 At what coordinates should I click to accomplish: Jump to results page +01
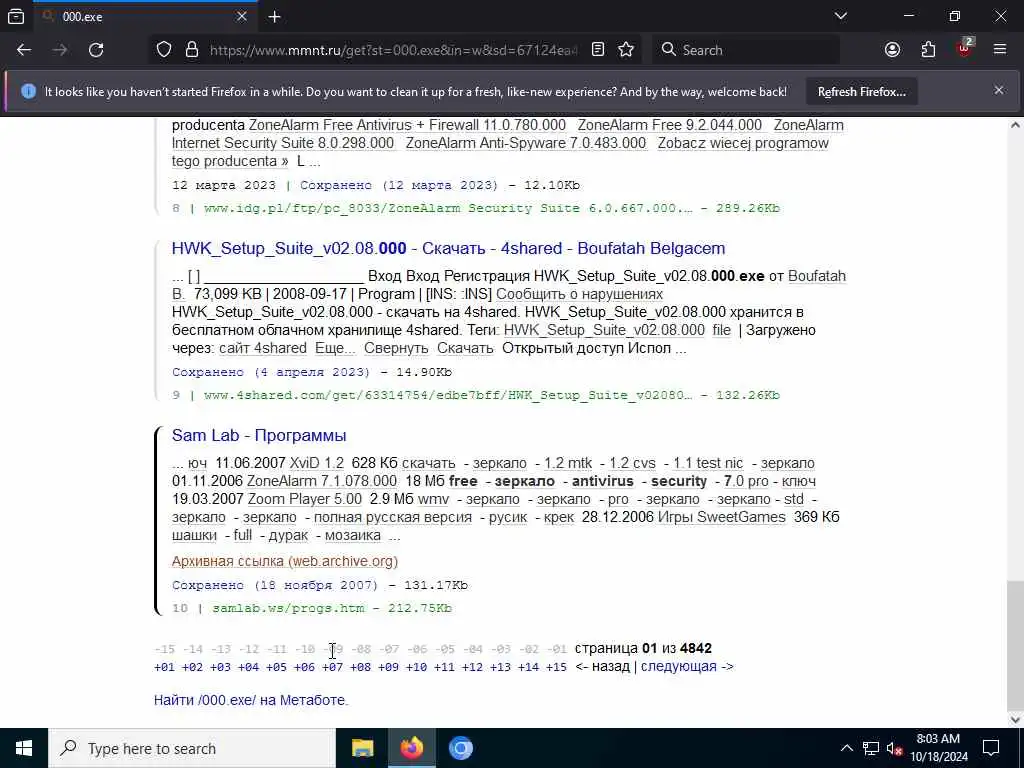(164, 667)
